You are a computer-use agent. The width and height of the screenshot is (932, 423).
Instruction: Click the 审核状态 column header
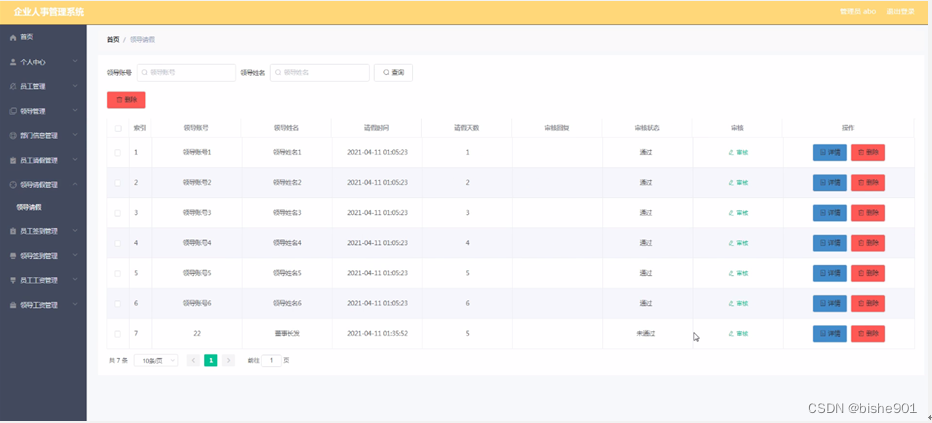coord(646,128)
